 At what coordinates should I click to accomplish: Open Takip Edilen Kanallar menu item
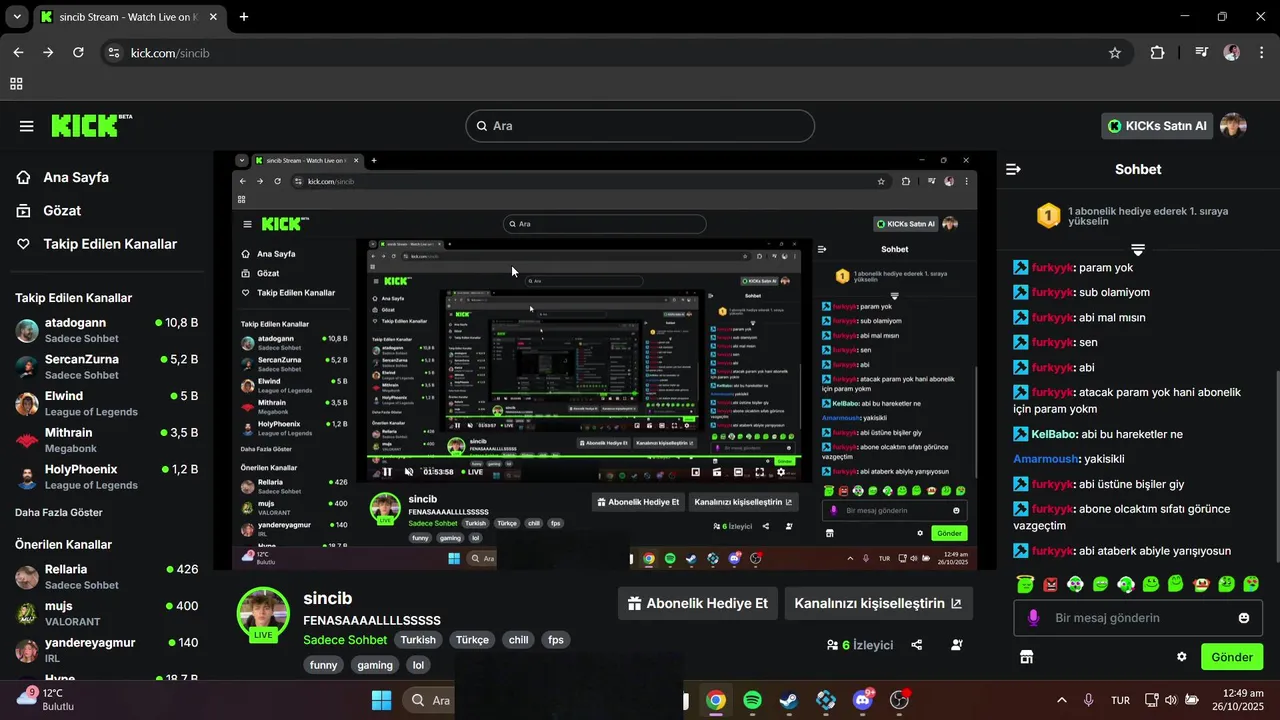(97, 244)
